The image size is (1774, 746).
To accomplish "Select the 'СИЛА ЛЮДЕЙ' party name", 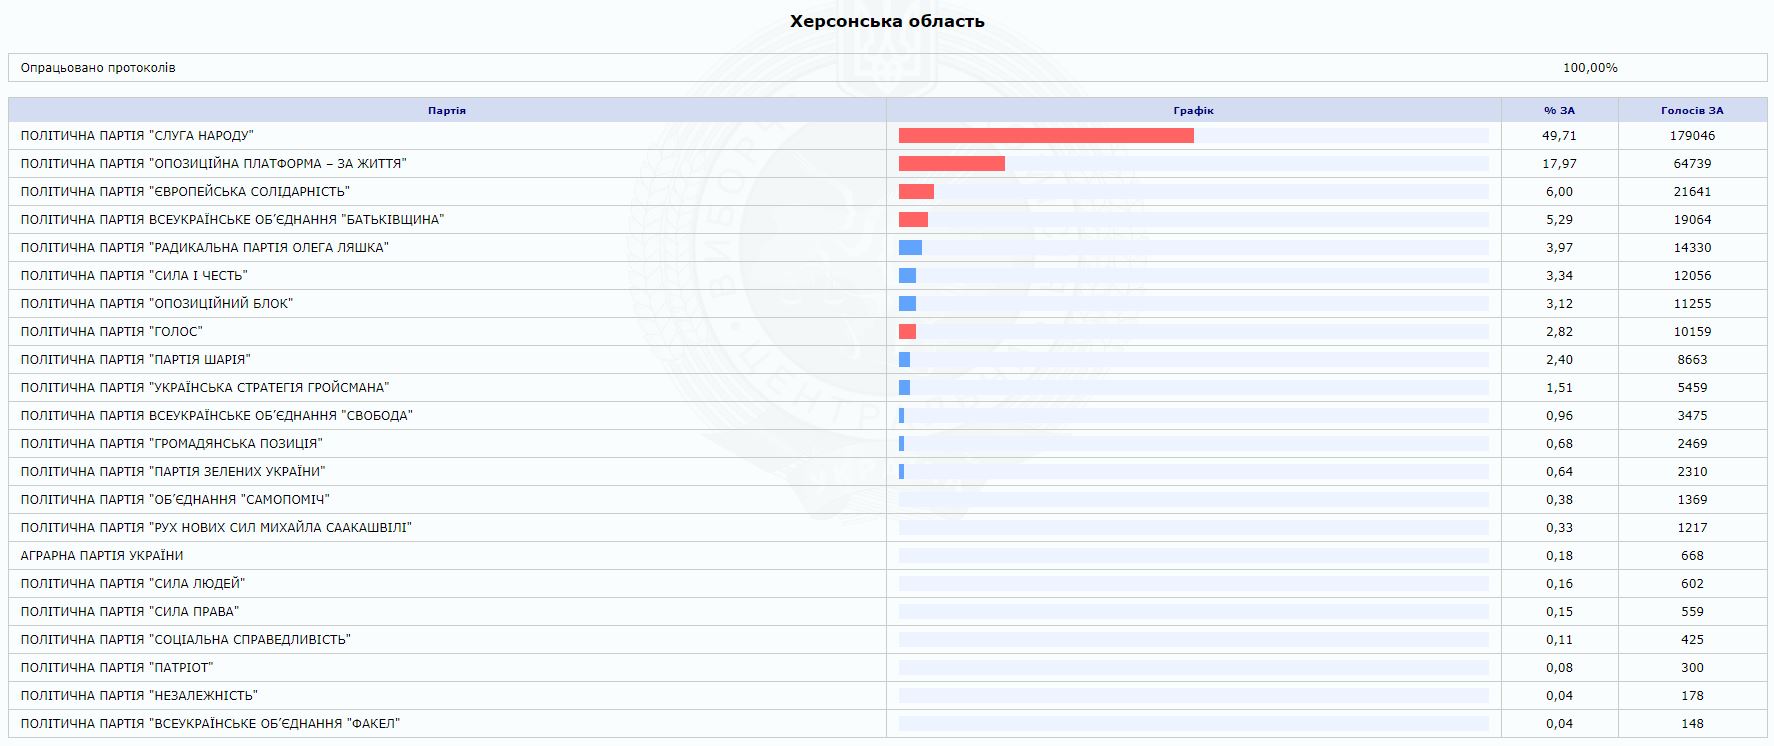I will [132, 584].
